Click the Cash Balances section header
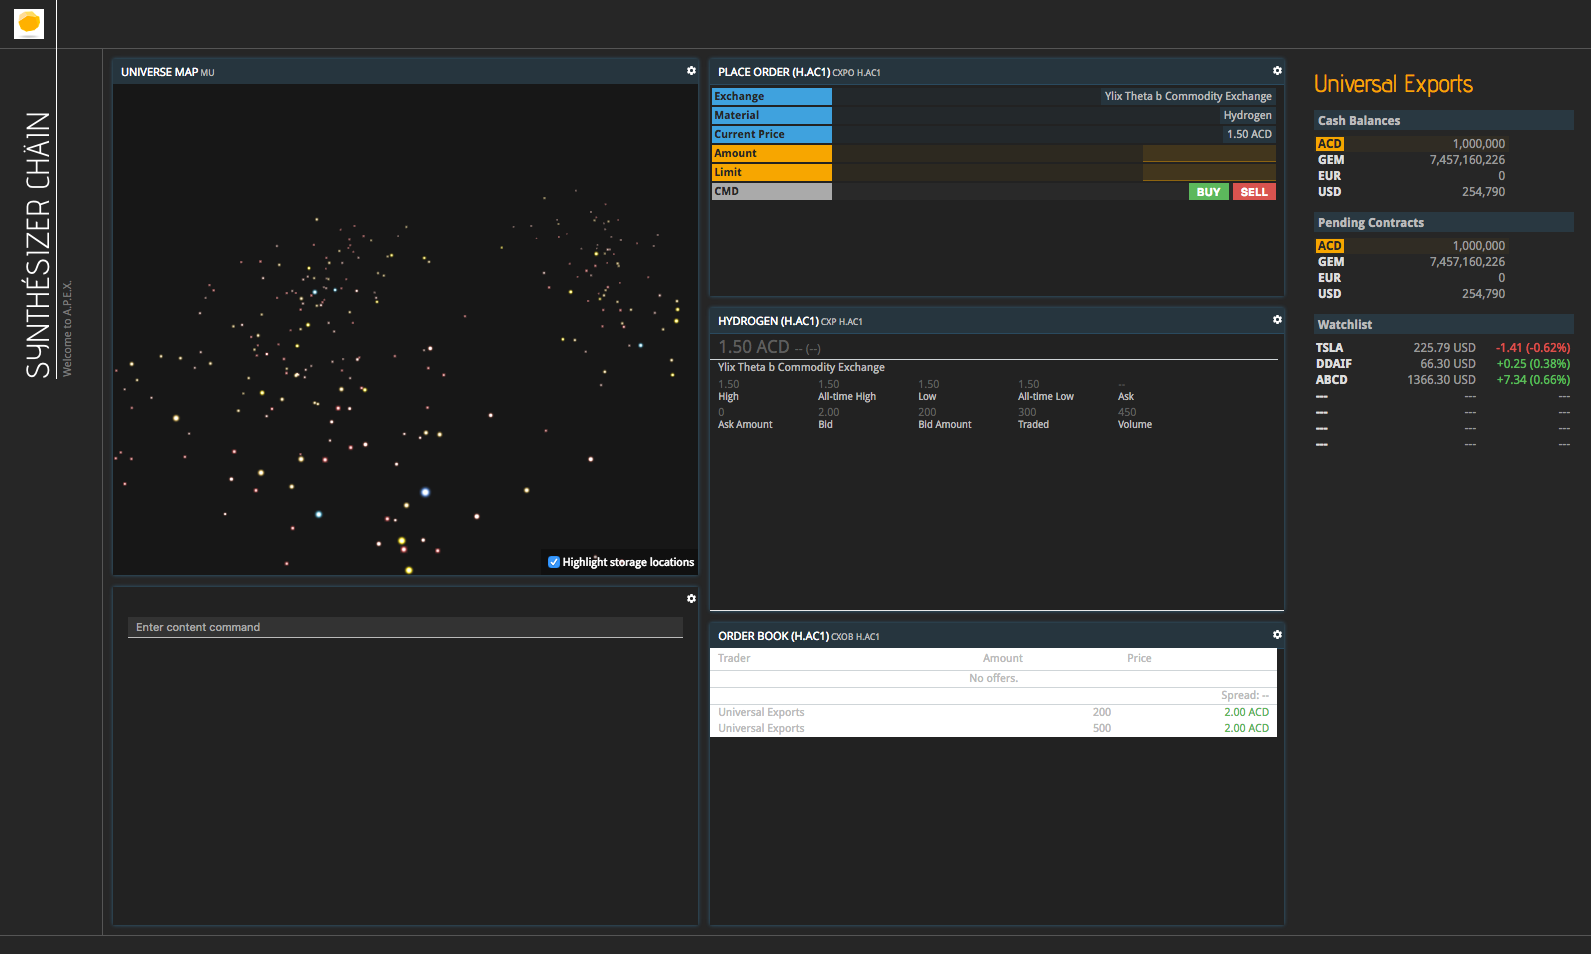The width and height of the screenshot is (1591, 954). 1443,120
